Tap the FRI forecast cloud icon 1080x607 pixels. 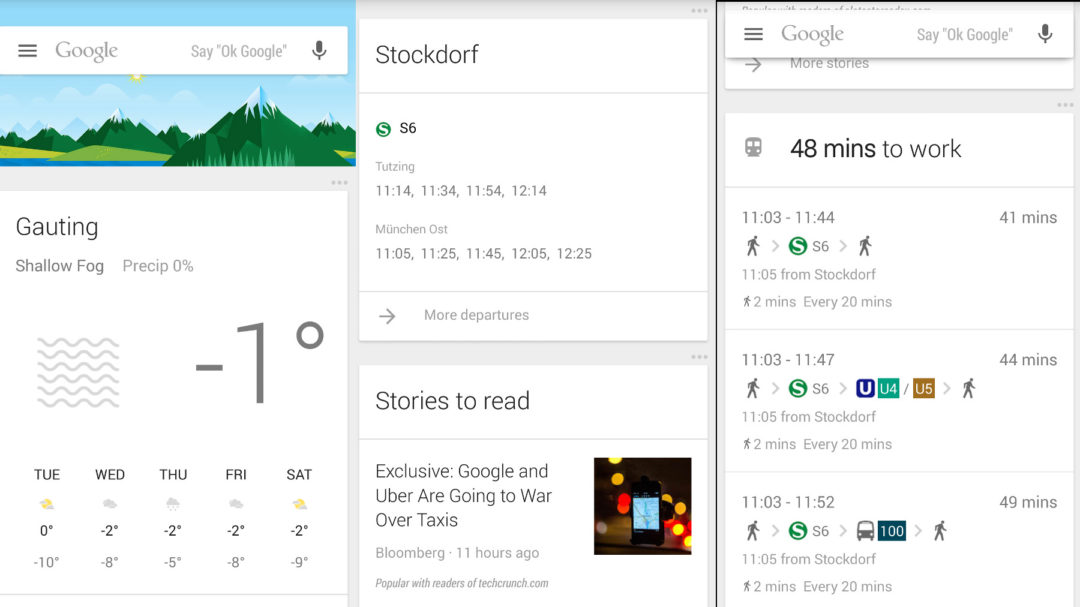[236, 504]
